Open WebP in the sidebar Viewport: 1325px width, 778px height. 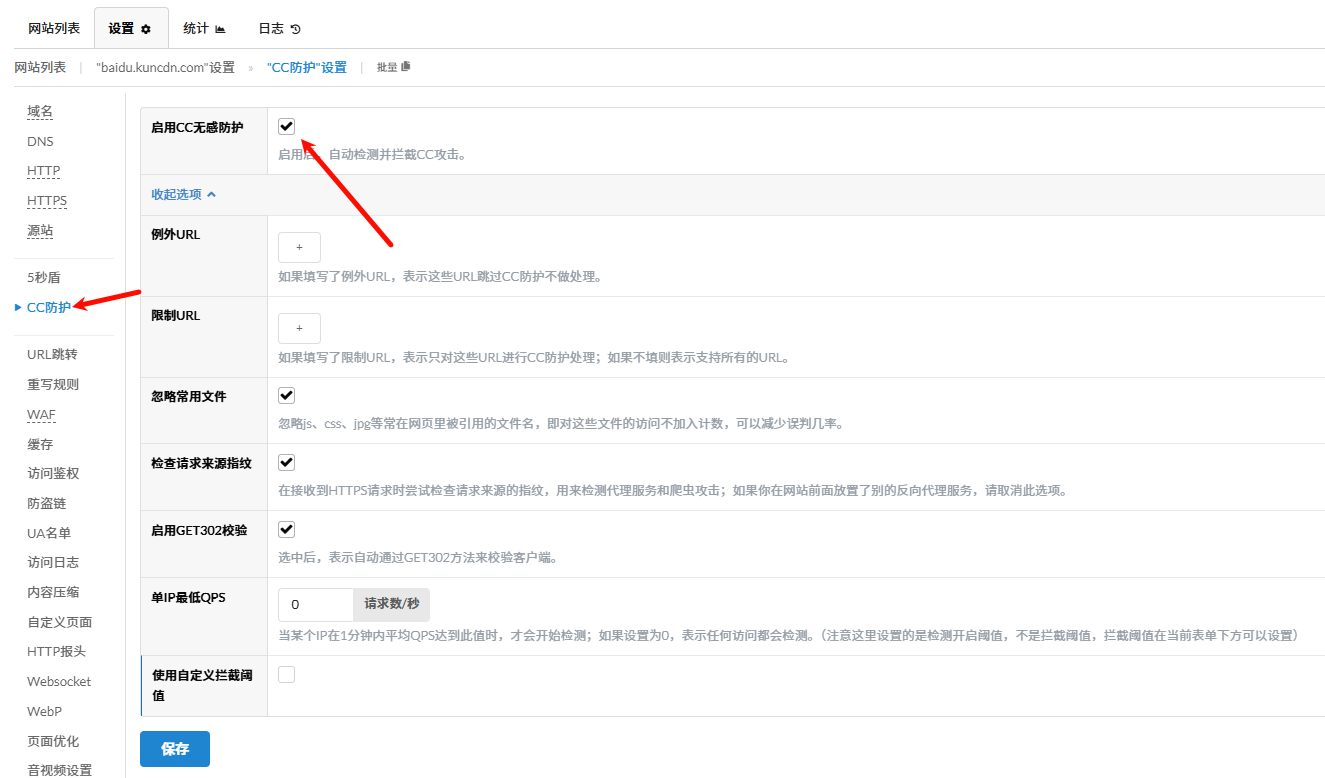pyautogui.click(x=44, y=711)
